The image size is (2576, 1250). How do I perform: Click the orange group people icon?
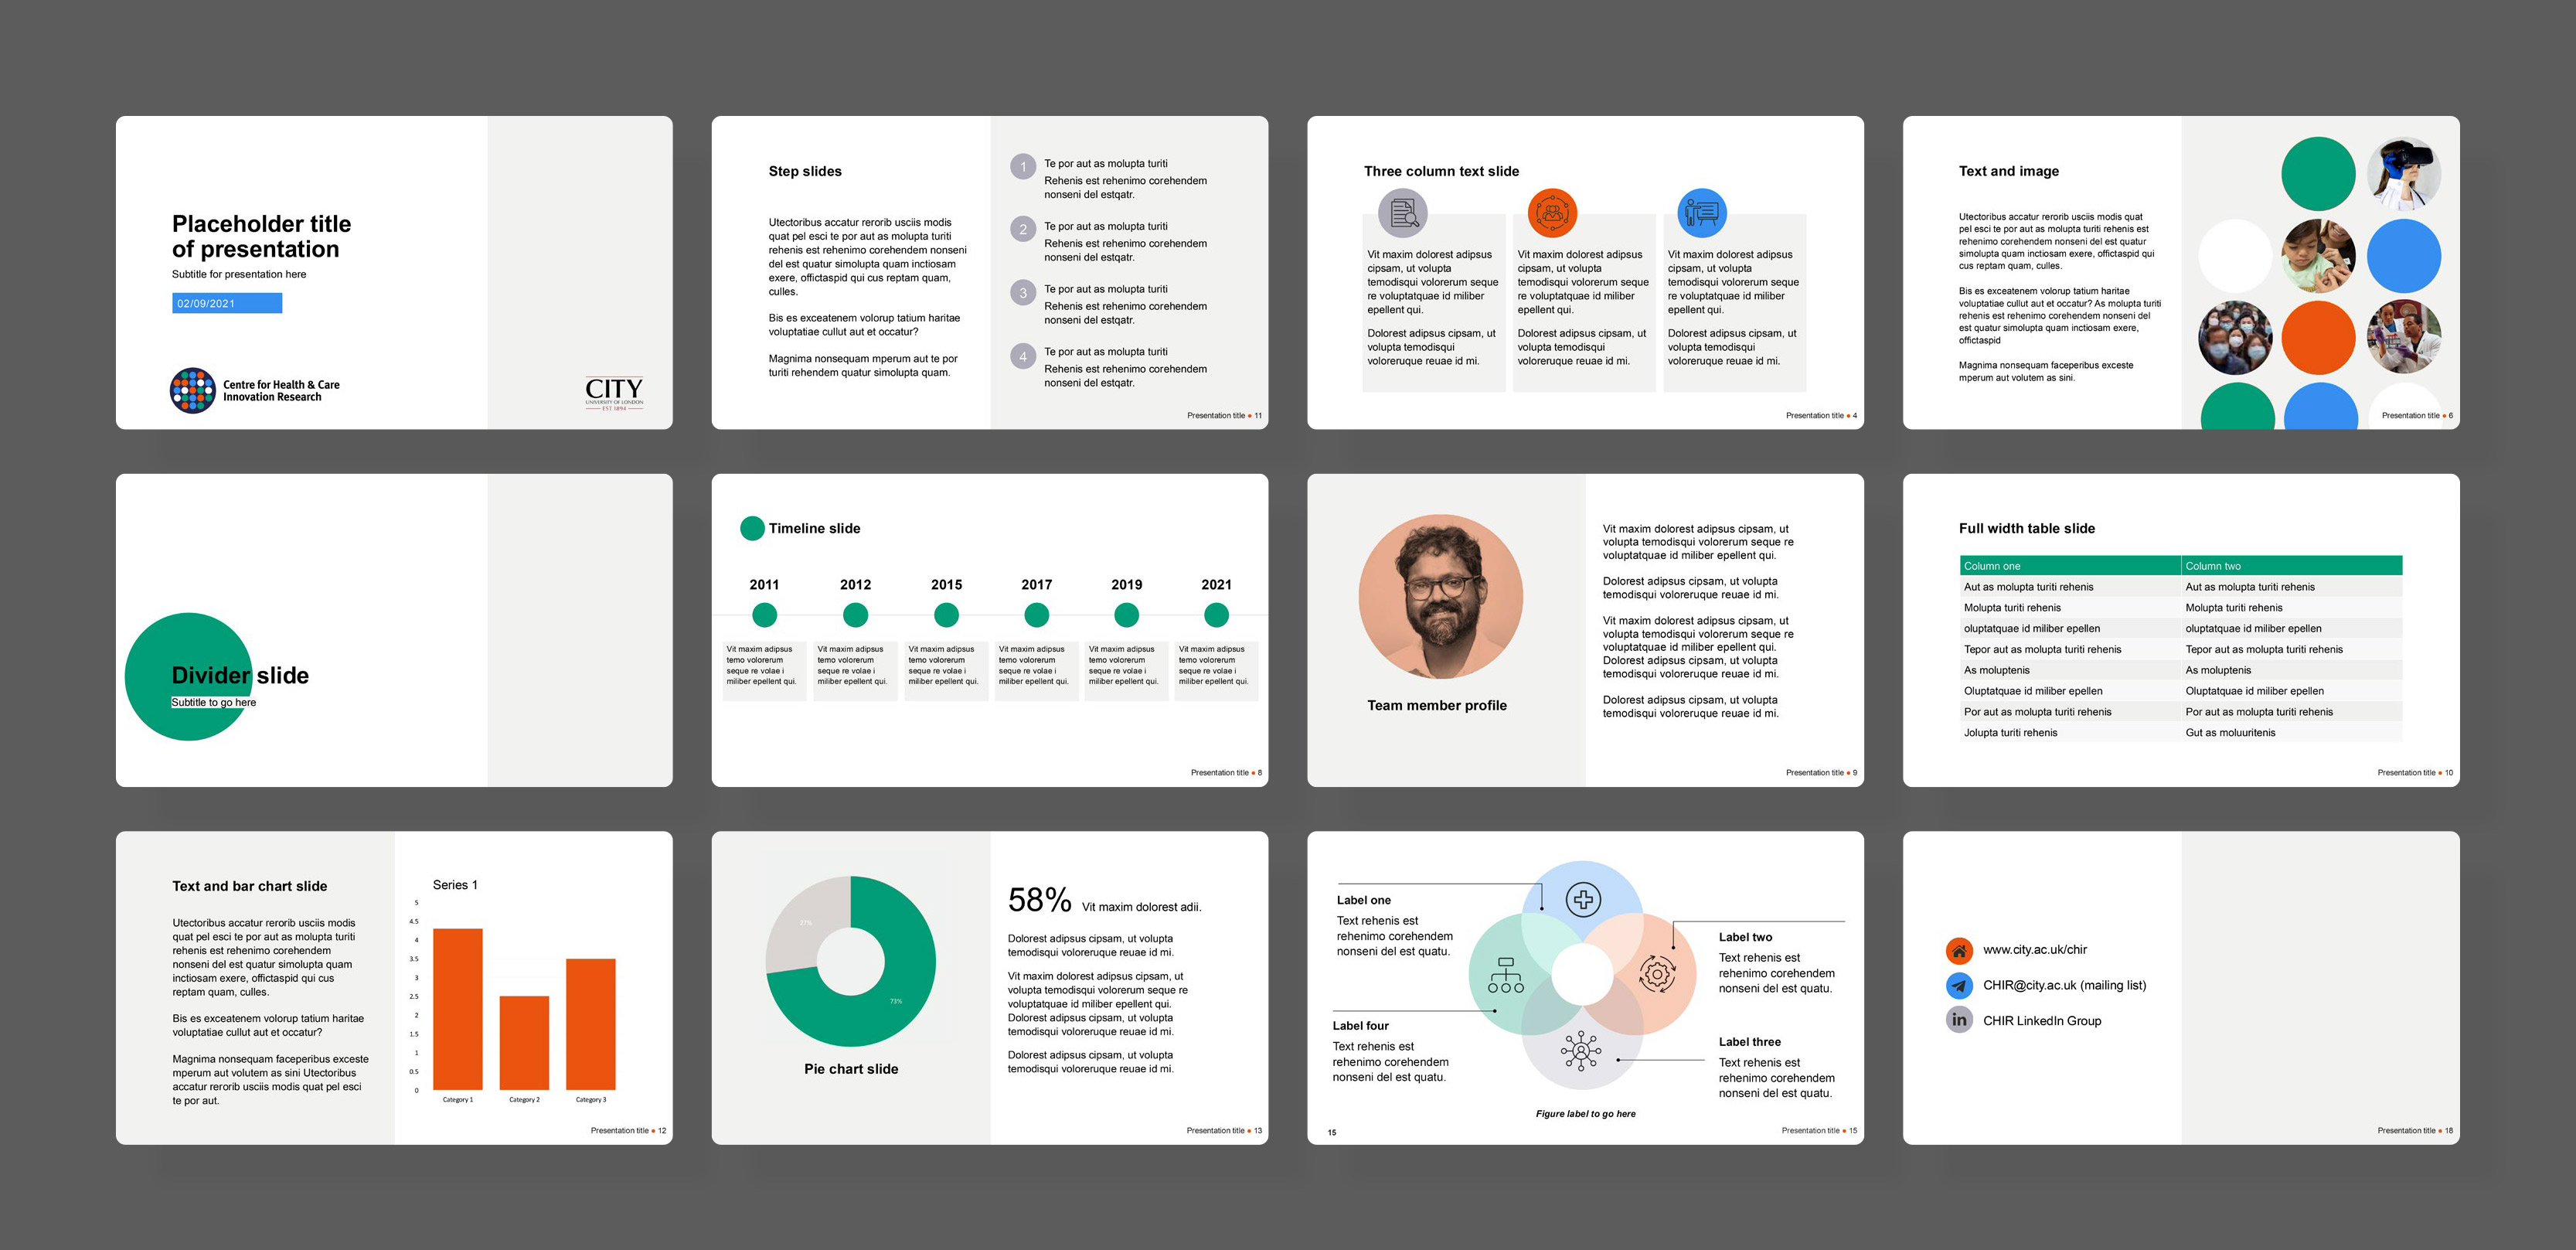1552,212
